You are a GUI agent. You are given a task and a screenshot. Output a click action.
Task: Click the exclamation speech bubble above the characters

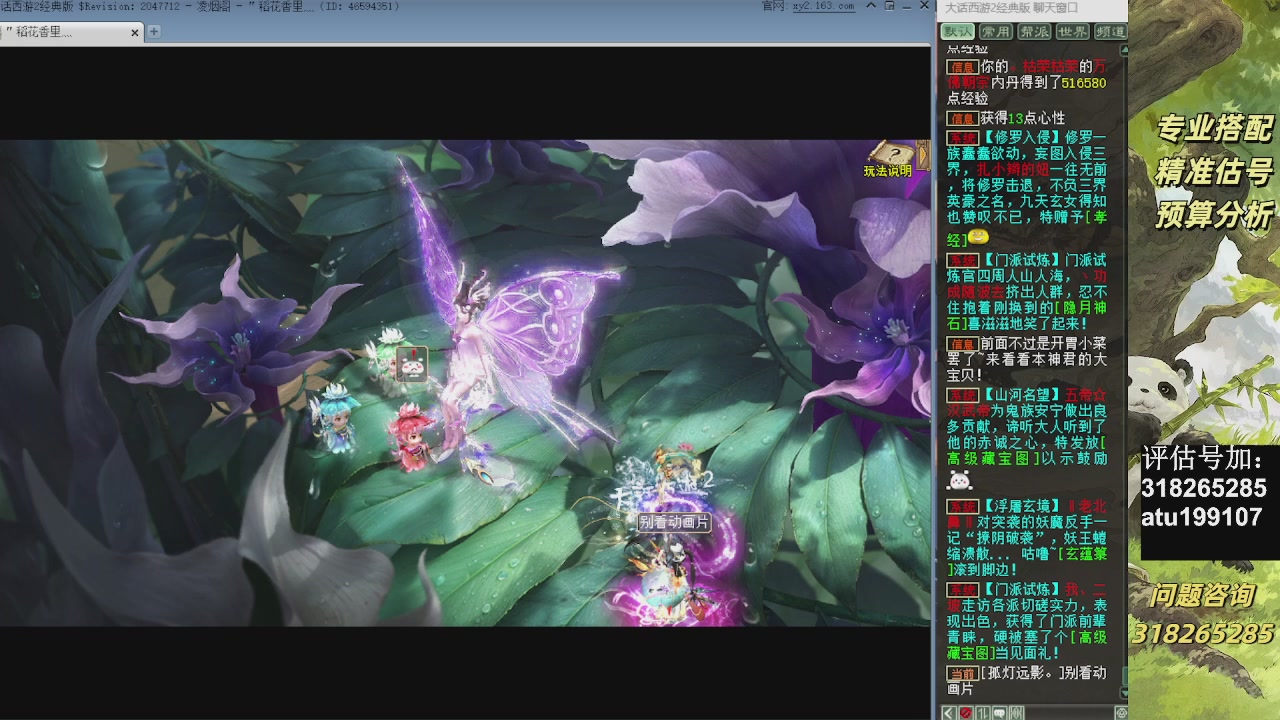coord(411,364)
